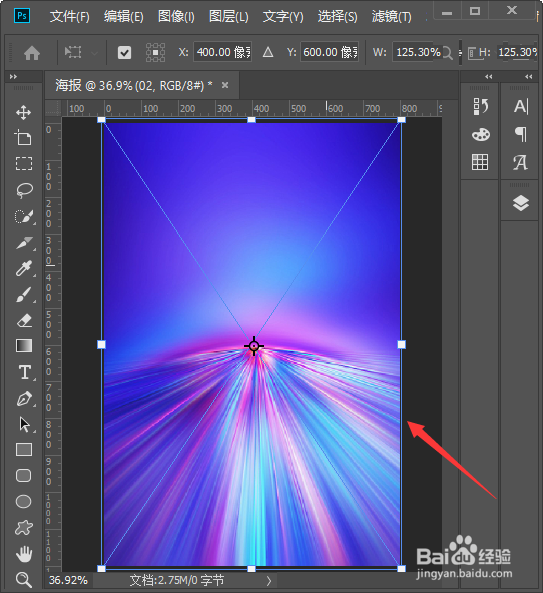This screenshot has width=543, height=593.
Task: Edit the Y position field
Action: pyautogui.click(x=329, y=52)
